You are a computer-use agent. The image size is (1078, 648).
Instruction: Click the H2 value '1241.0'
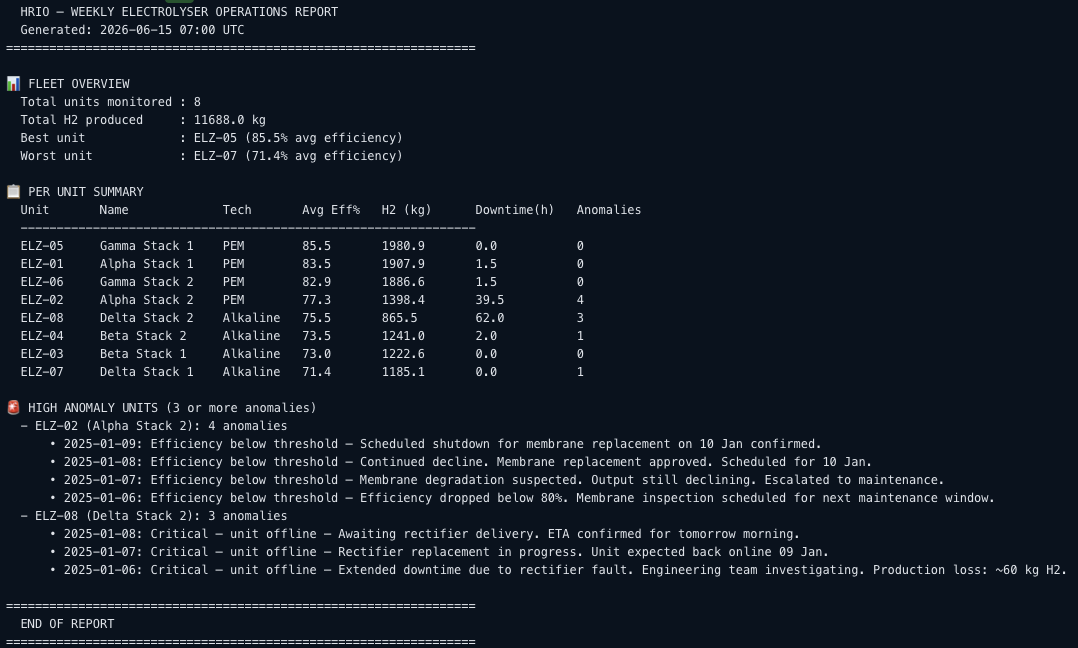click(x=403, y=335)
